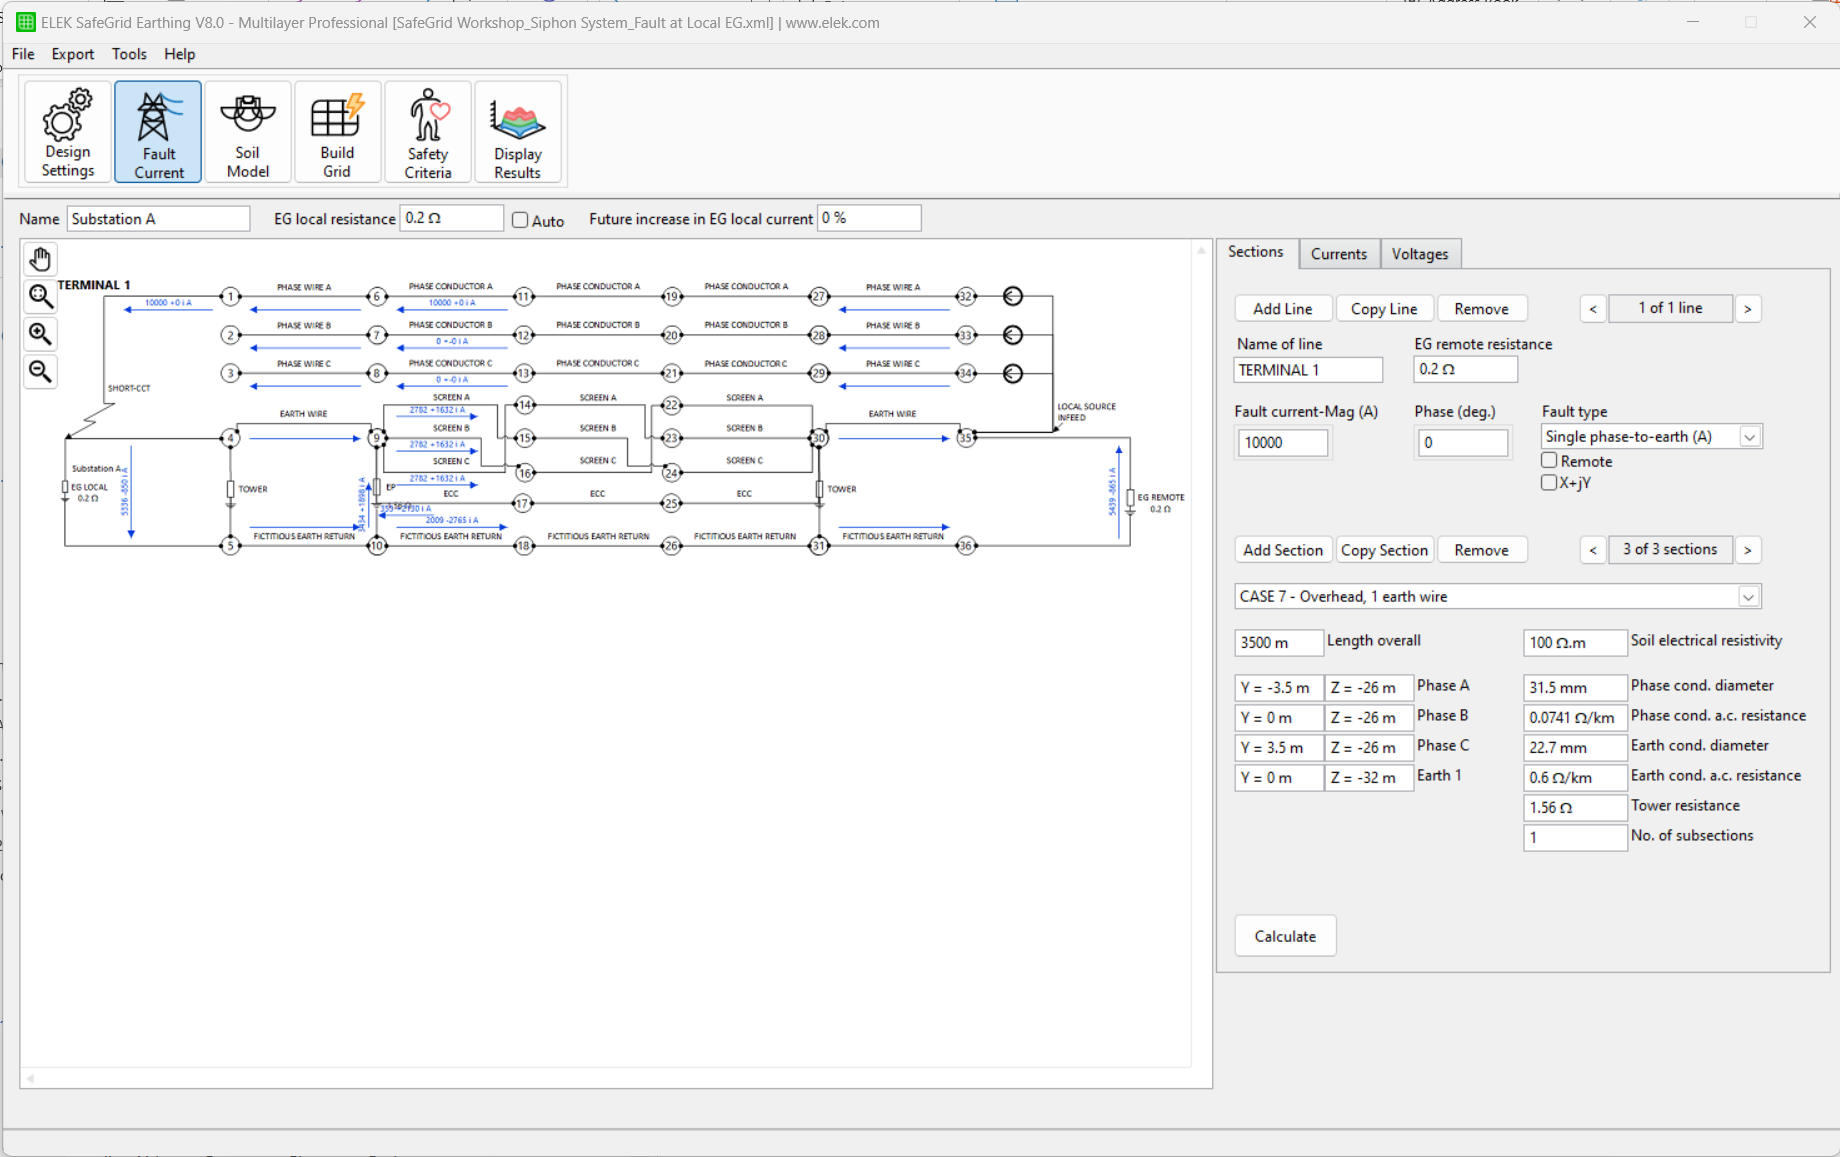Open the CASE 7 section type dropdown
The width and height of the screenshot is (1840, 1157).
point(1748,597)
